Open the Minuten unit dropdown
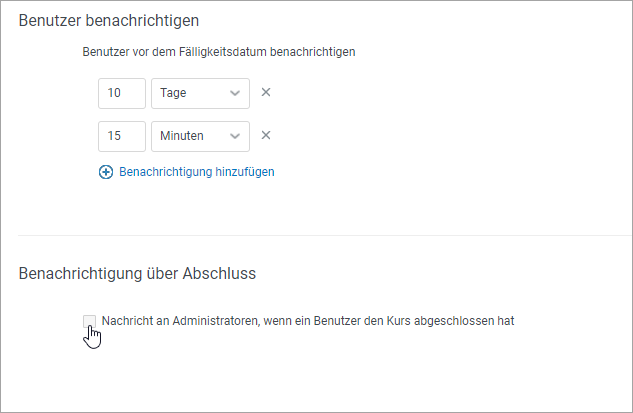This screenshot has width=633, height=413. pos(200,136)
